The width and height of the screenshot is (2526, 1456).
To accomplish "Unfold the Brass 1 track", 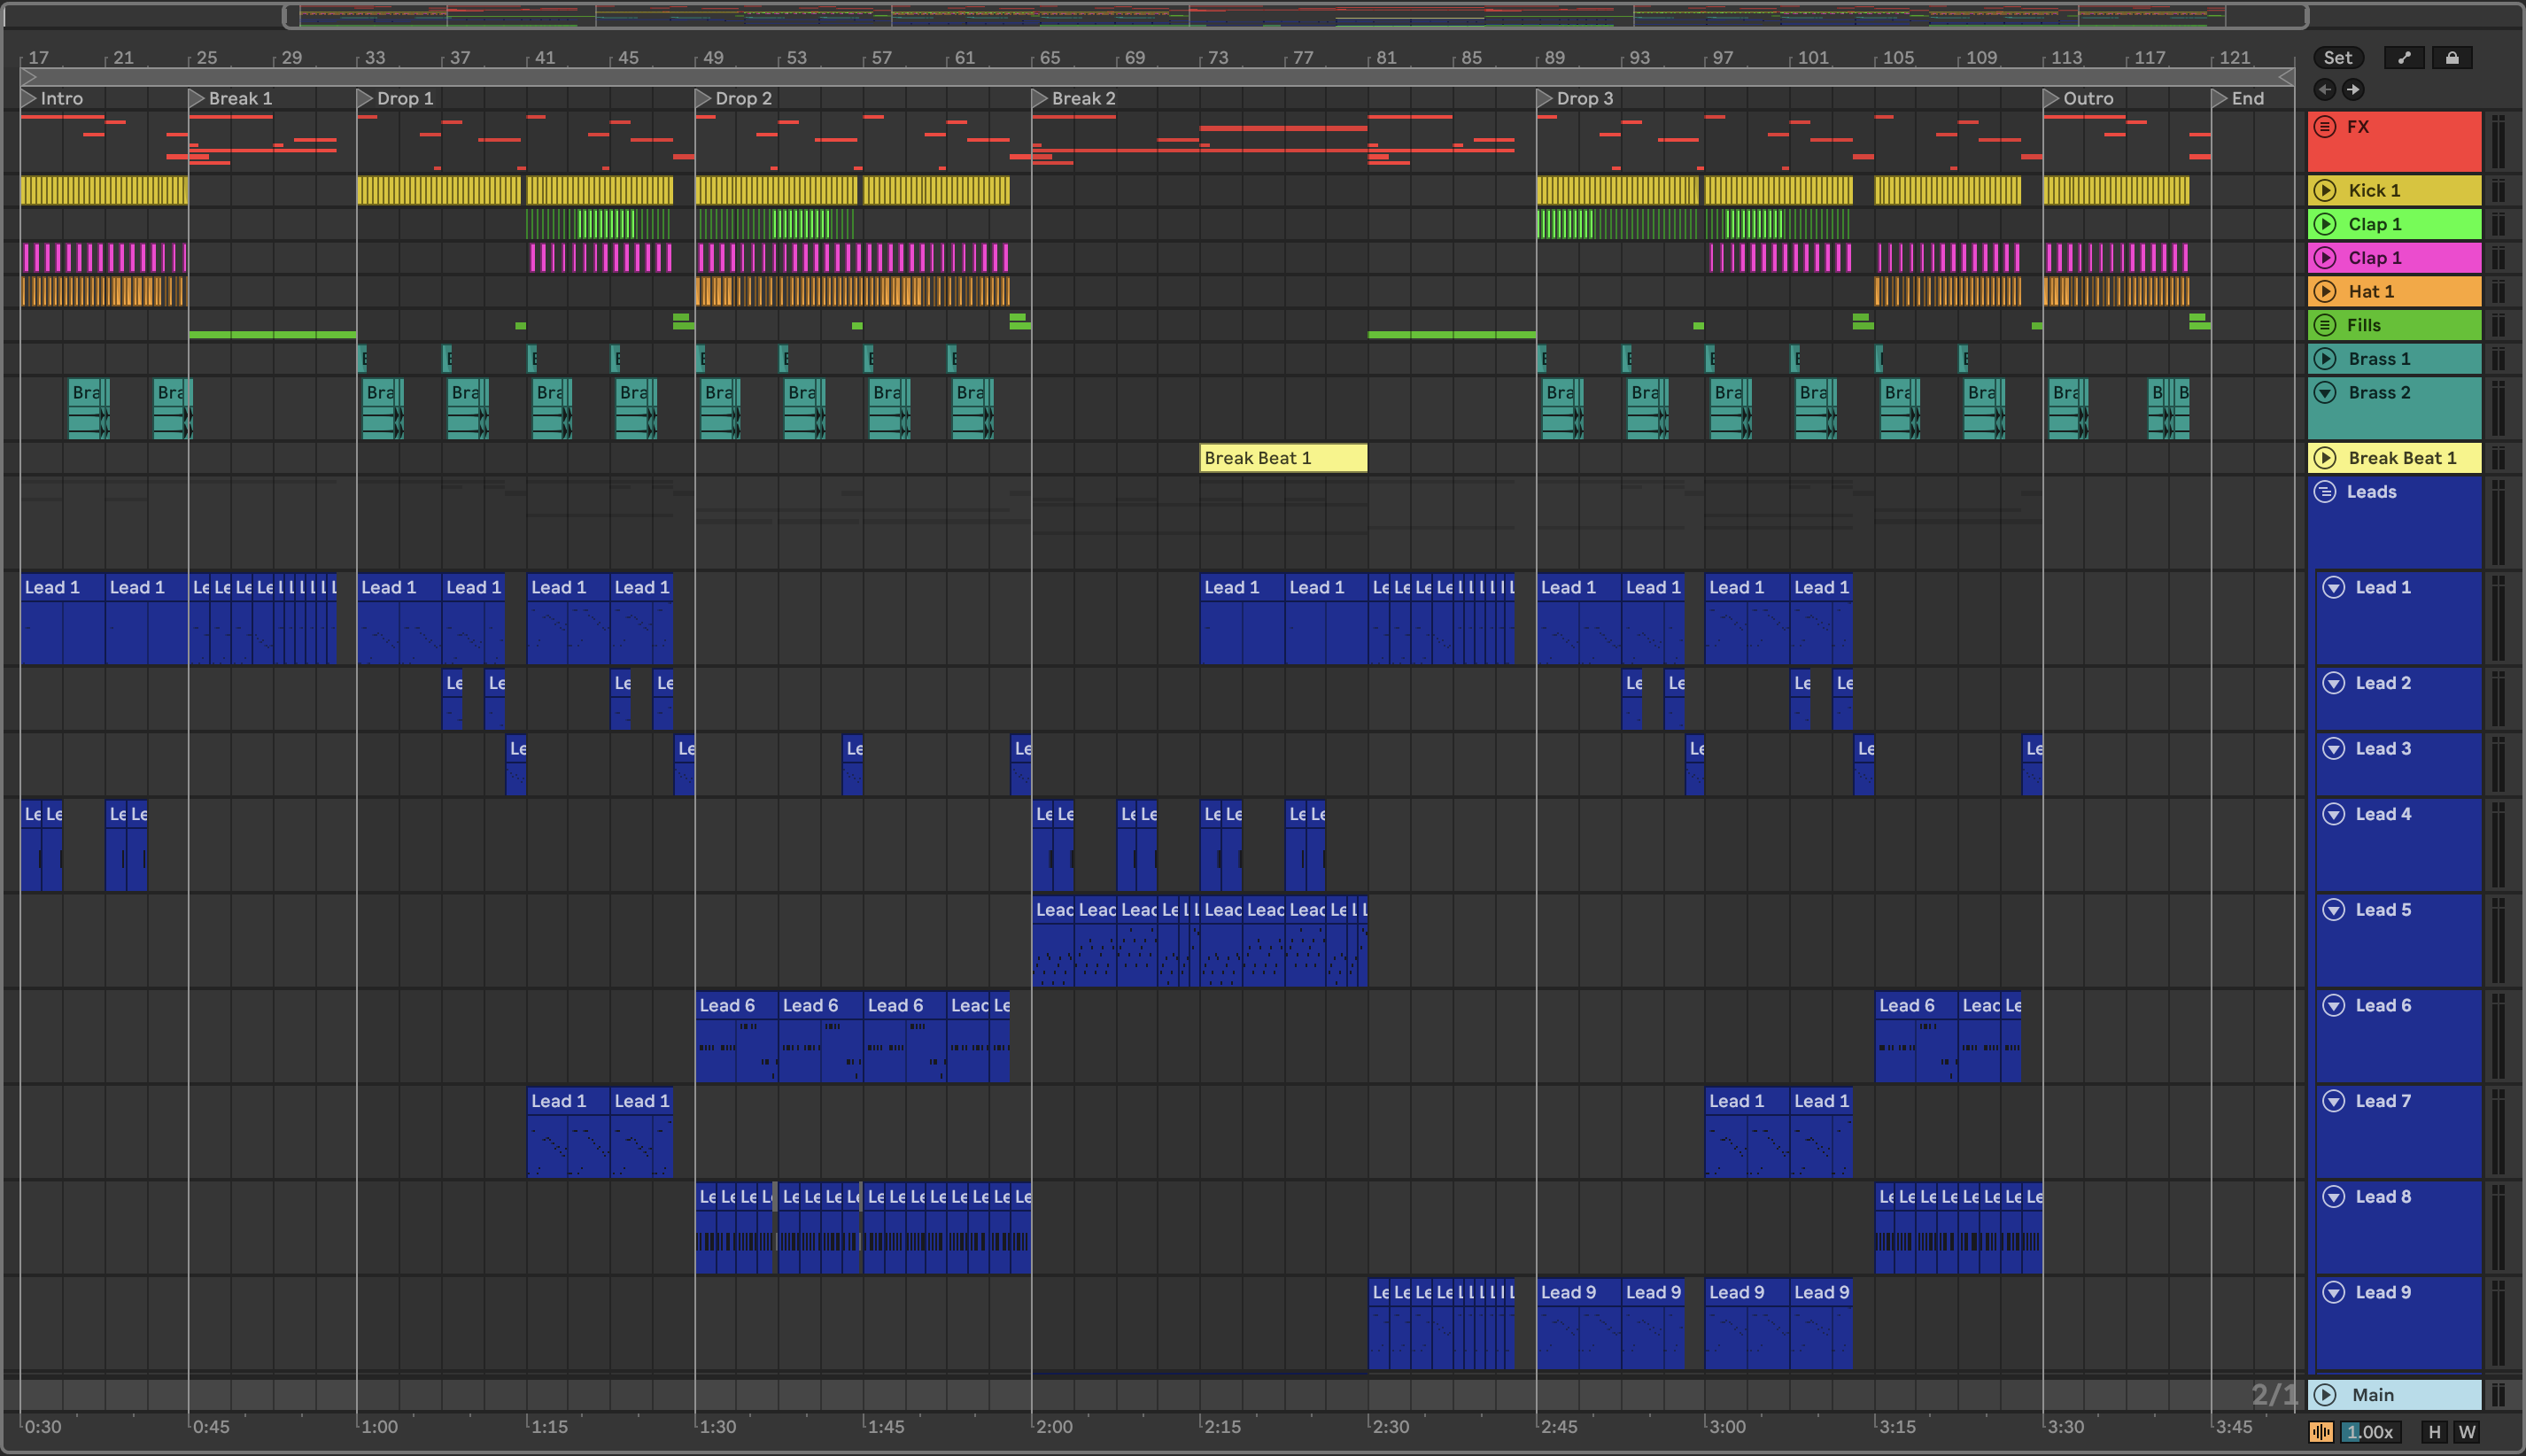I will coord(2325,359).
